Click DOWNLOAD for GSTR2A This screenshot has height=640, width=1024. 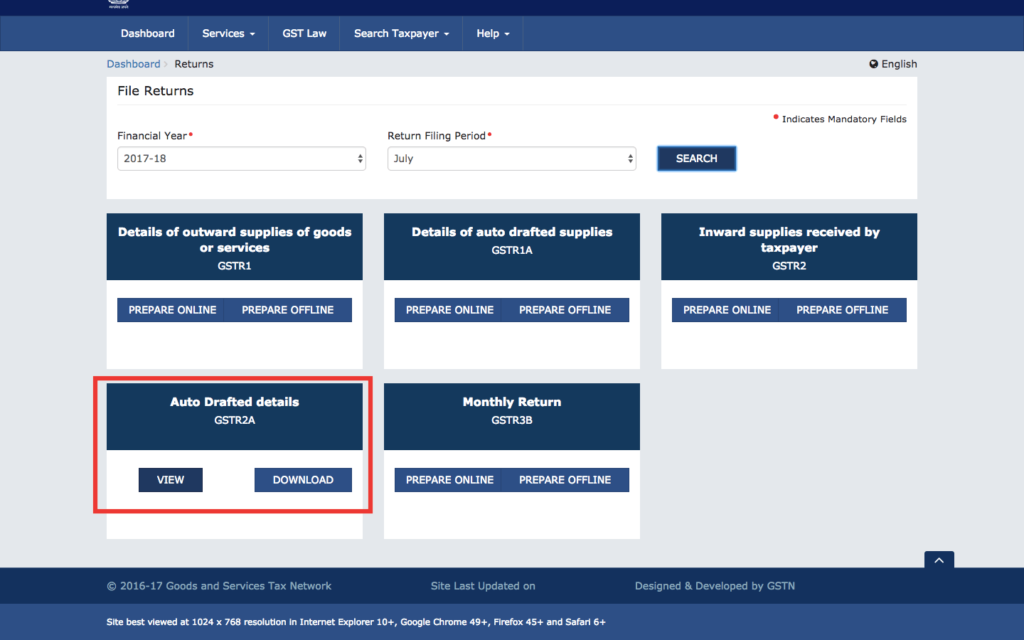click(303, 480)
